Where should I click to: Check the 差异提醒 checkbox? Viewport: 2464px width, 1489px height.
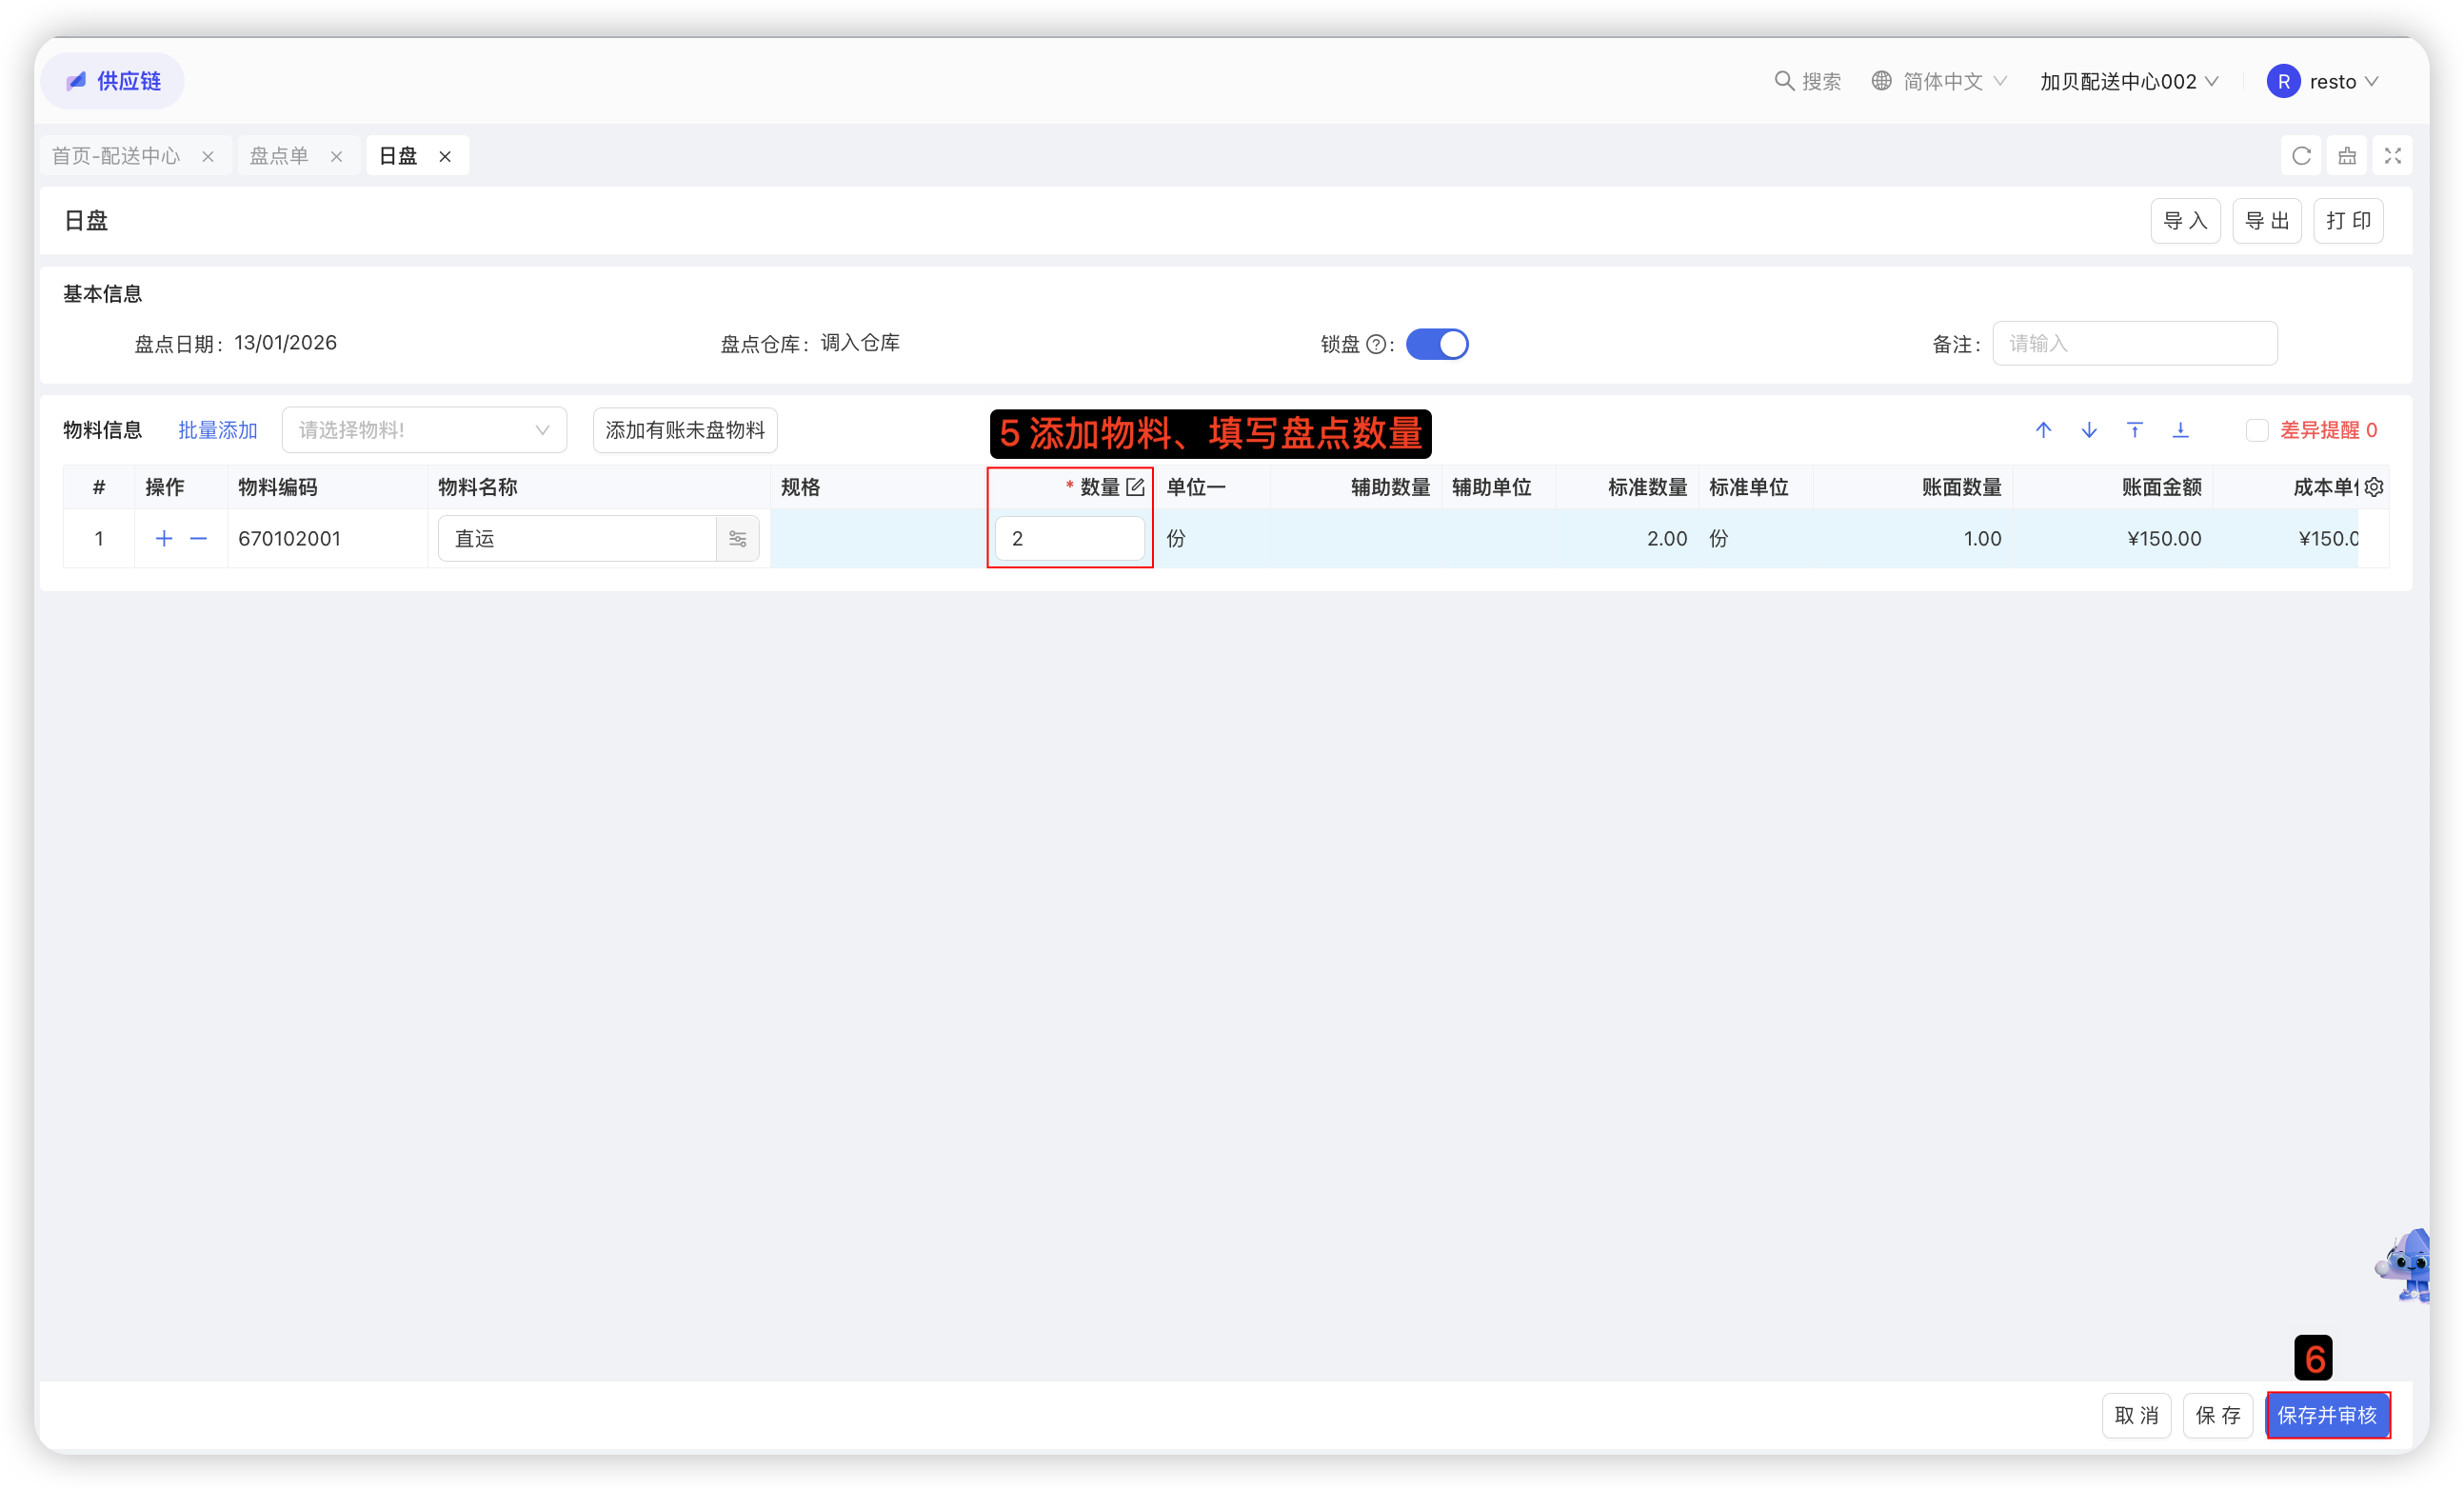[x=2257, y=430]
